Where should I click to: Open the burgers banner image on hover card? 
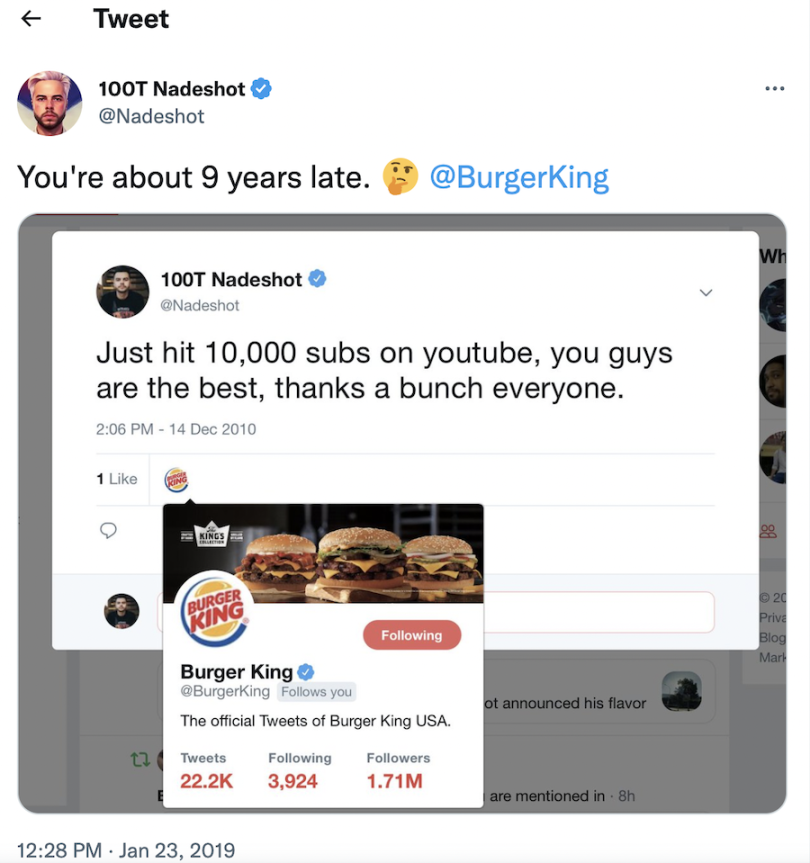(324, 553)
